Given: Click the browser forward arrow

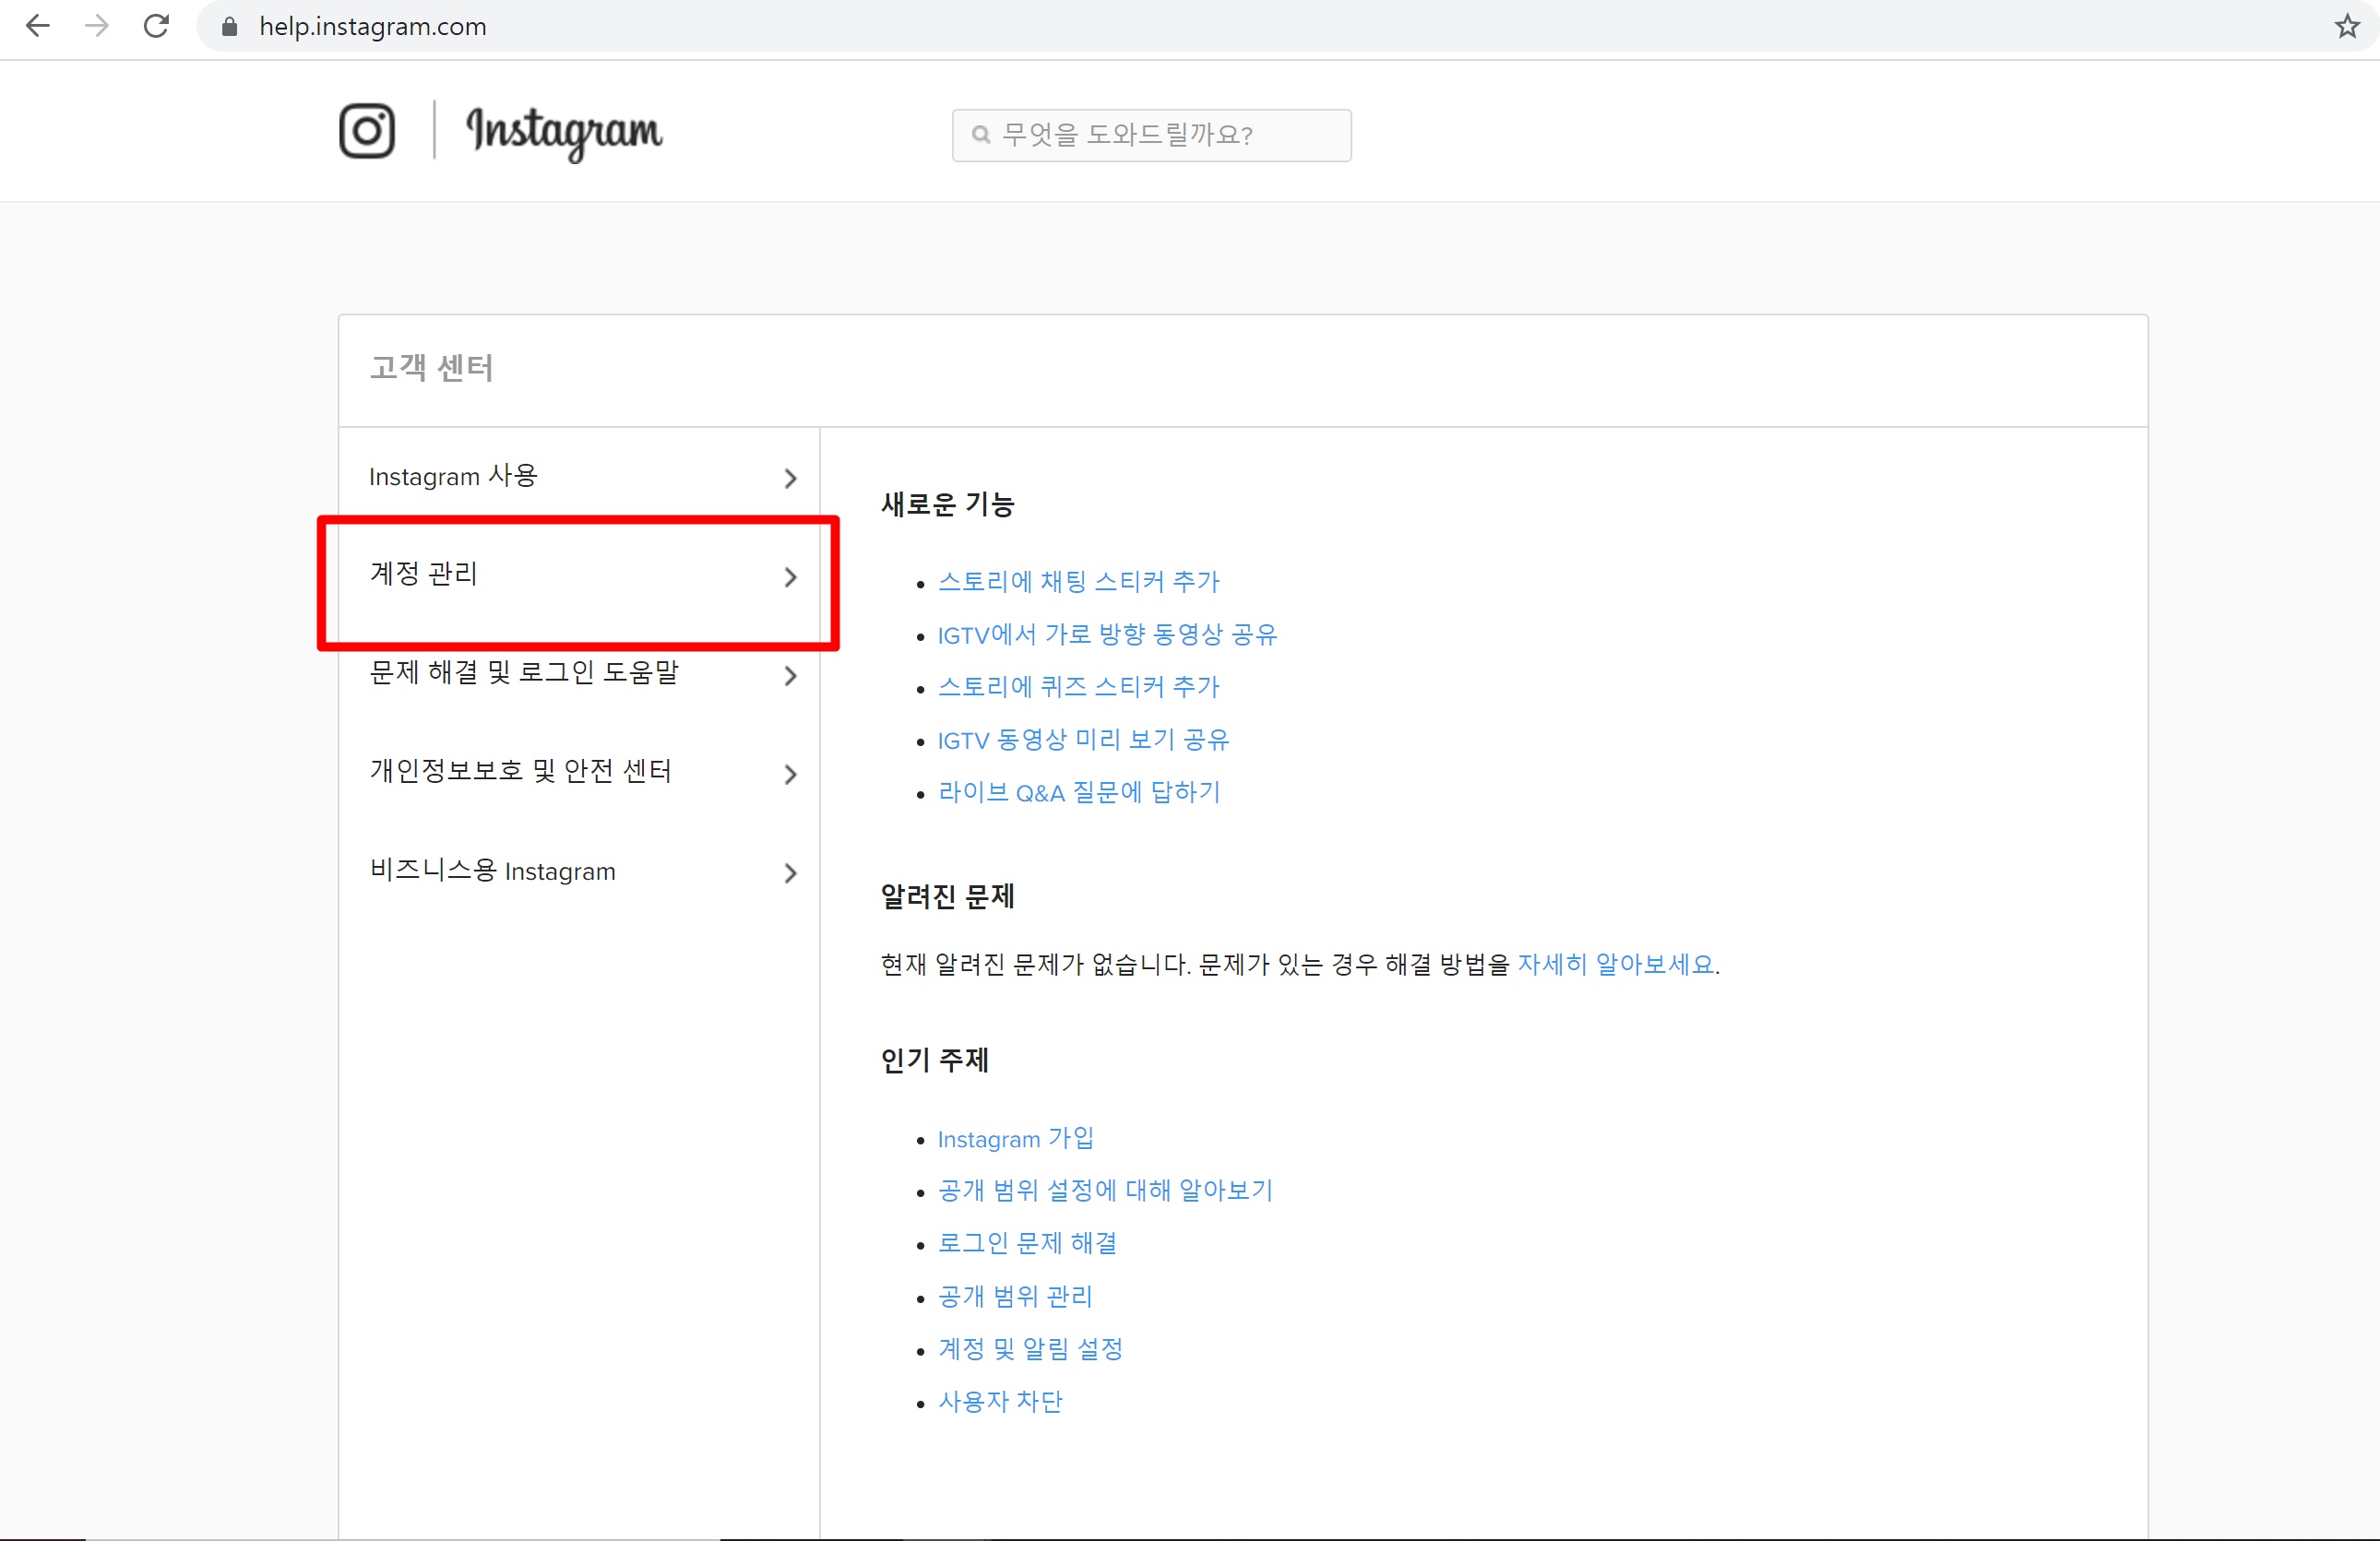Looking at the screenshot, I should coord(97,26).
